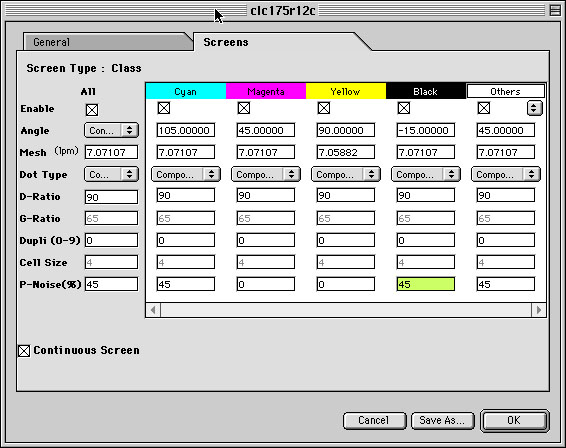Click the All Dupli (0-9) field
The width and height of the screenshot is (566, 448).
[112, 240]
